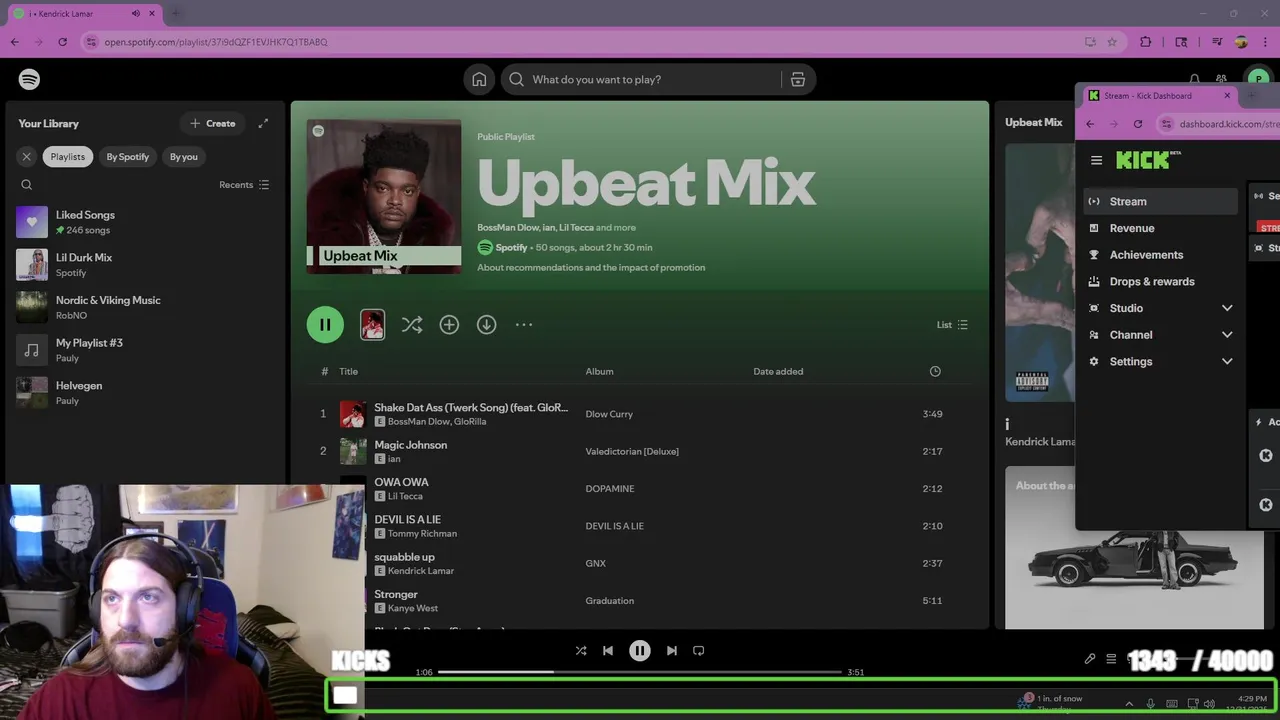Click the taskbar volume speaker icon

(x=1209, y=704)
